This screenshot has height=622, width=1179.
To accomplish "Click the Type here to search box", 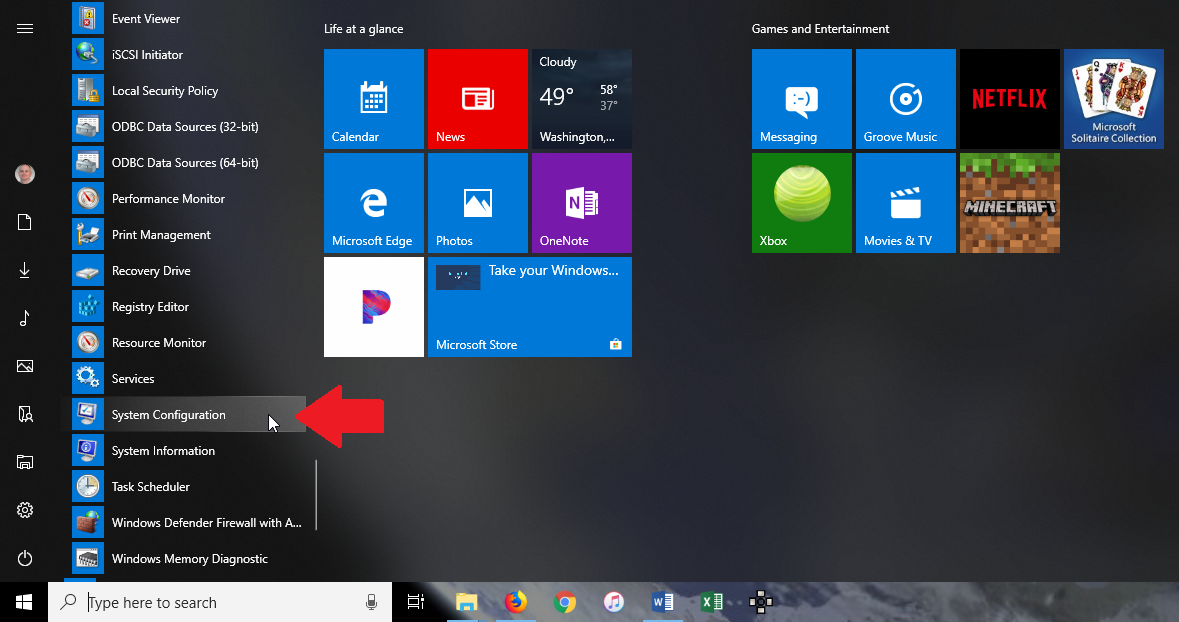I will pyautogui.click(x=220, y=602).
